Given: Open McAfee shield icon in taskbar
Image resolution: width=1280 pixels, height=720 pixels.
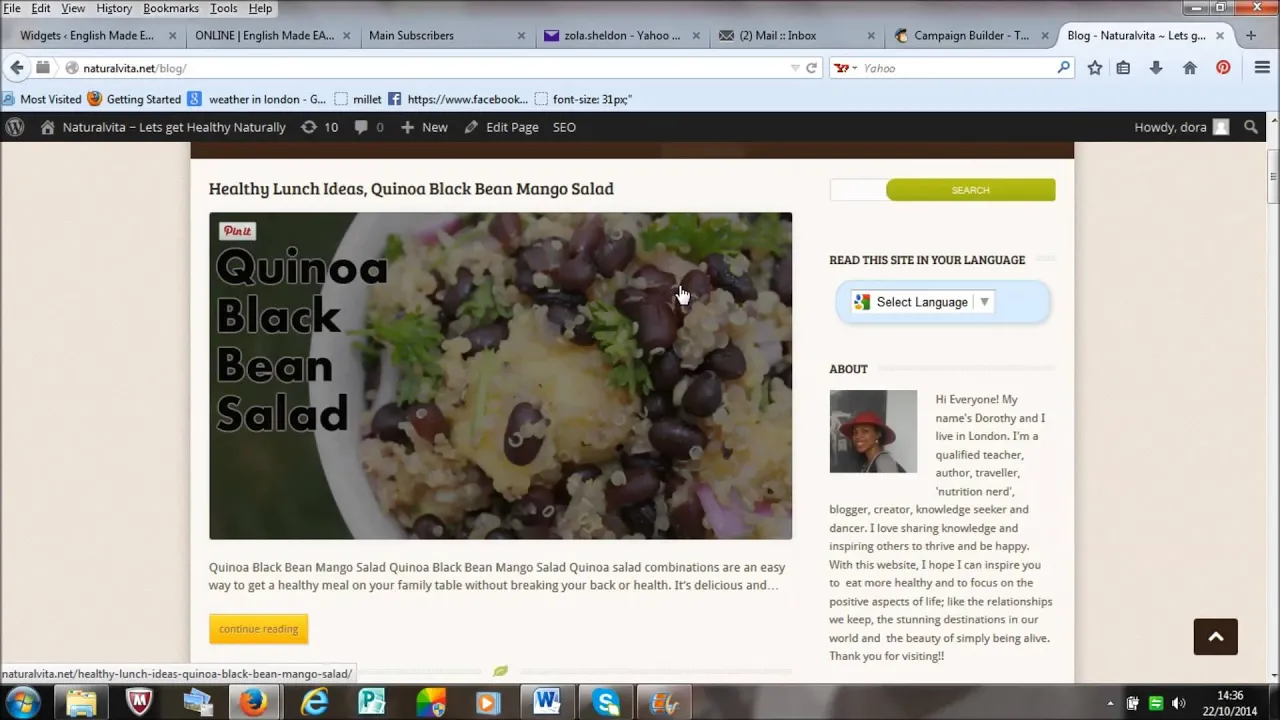Looking at the screenshot, I should (139, 702).
